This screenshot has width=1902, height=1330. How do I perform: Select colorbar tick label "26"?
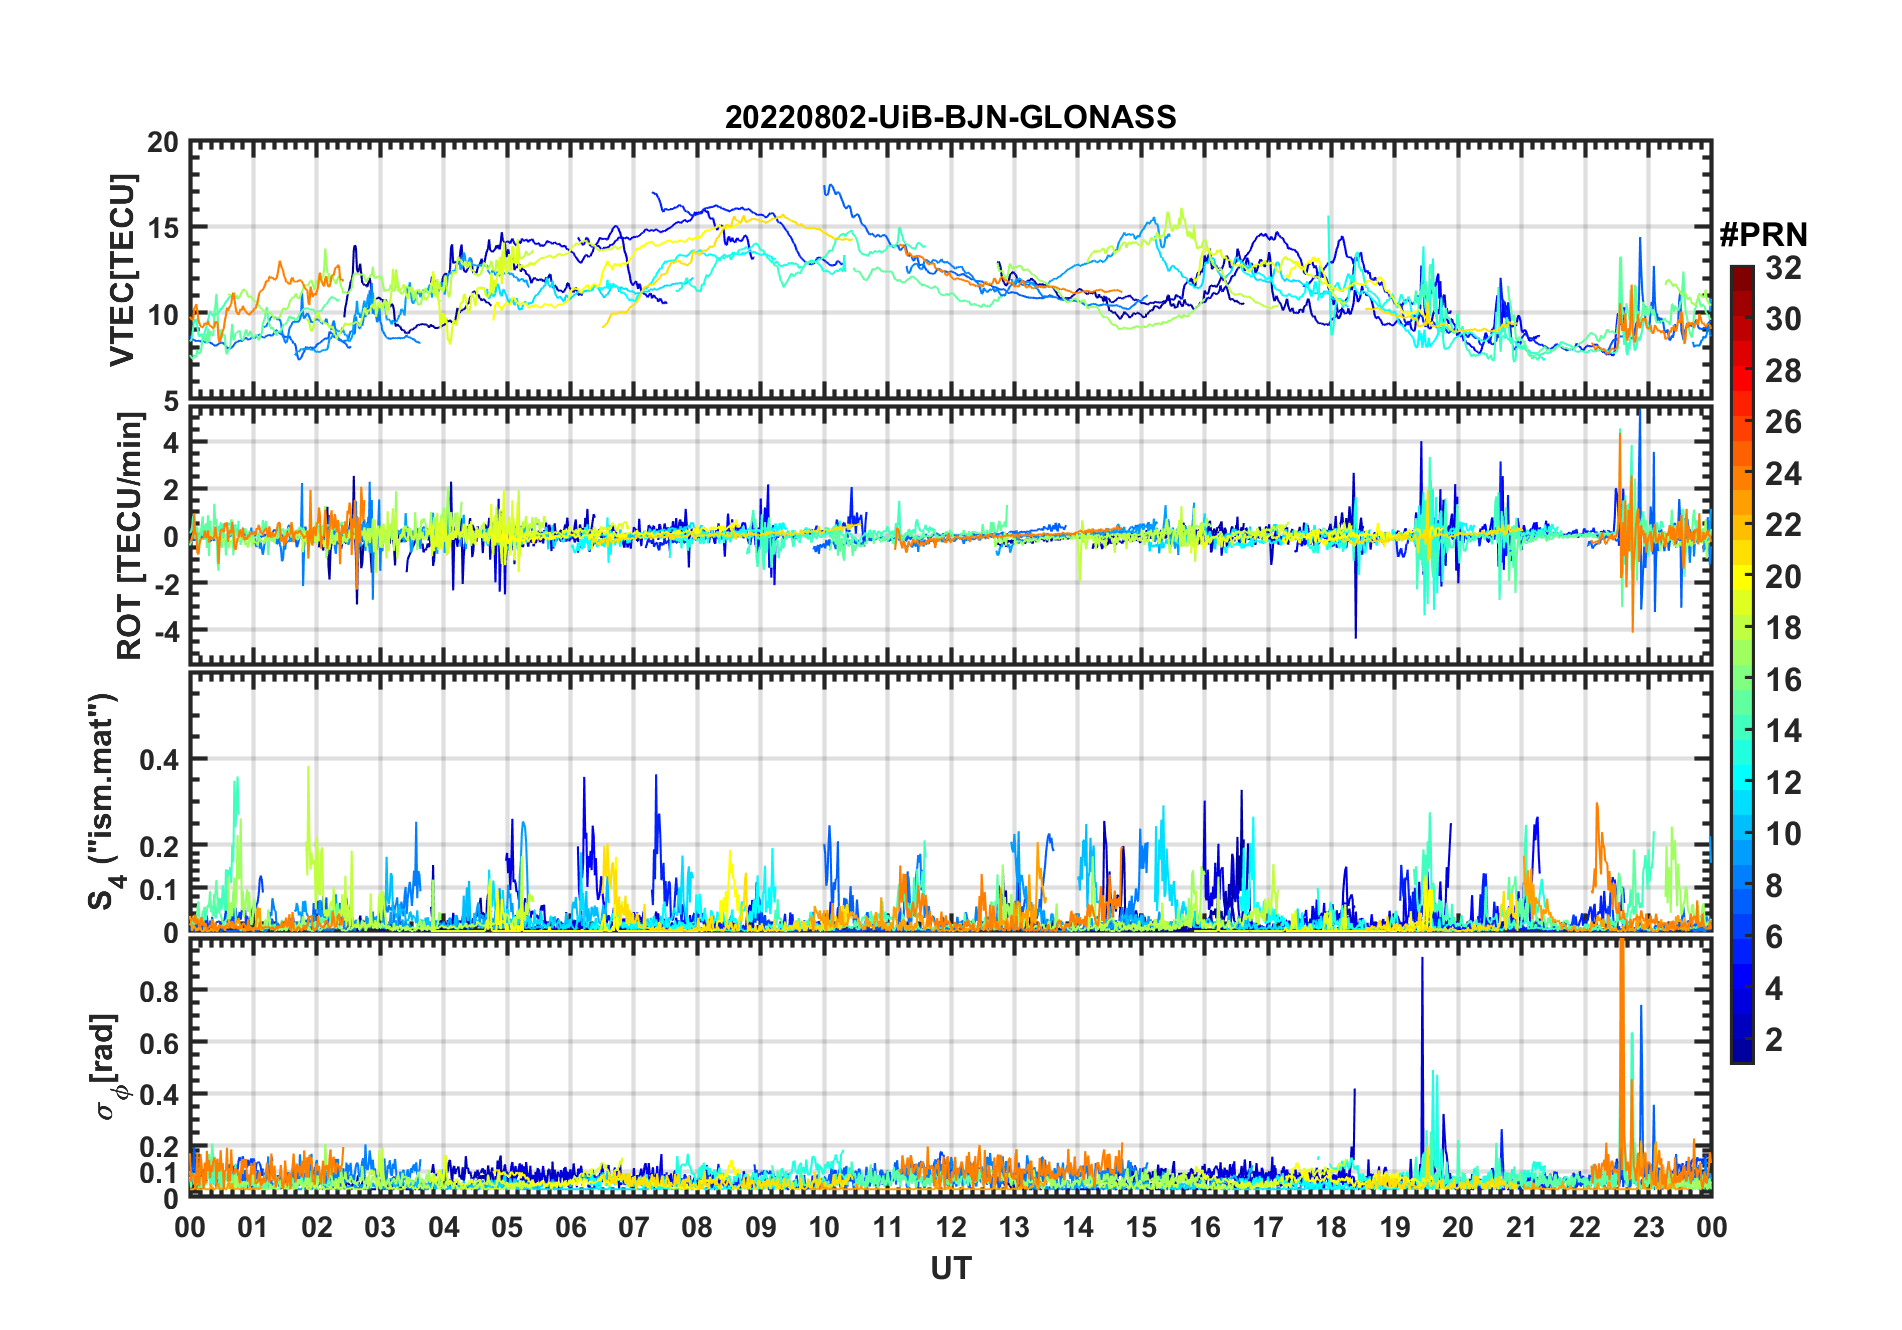[x=1783, y=422]
